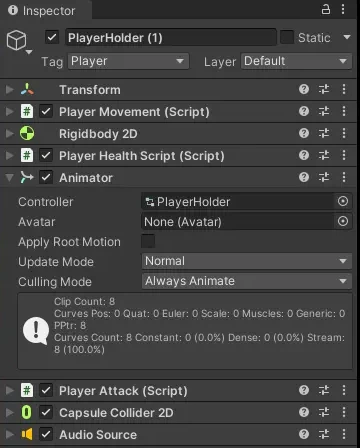Screen dimensions: 360x448
Task: Collapse the Animator component foldout
Action: 10,177
